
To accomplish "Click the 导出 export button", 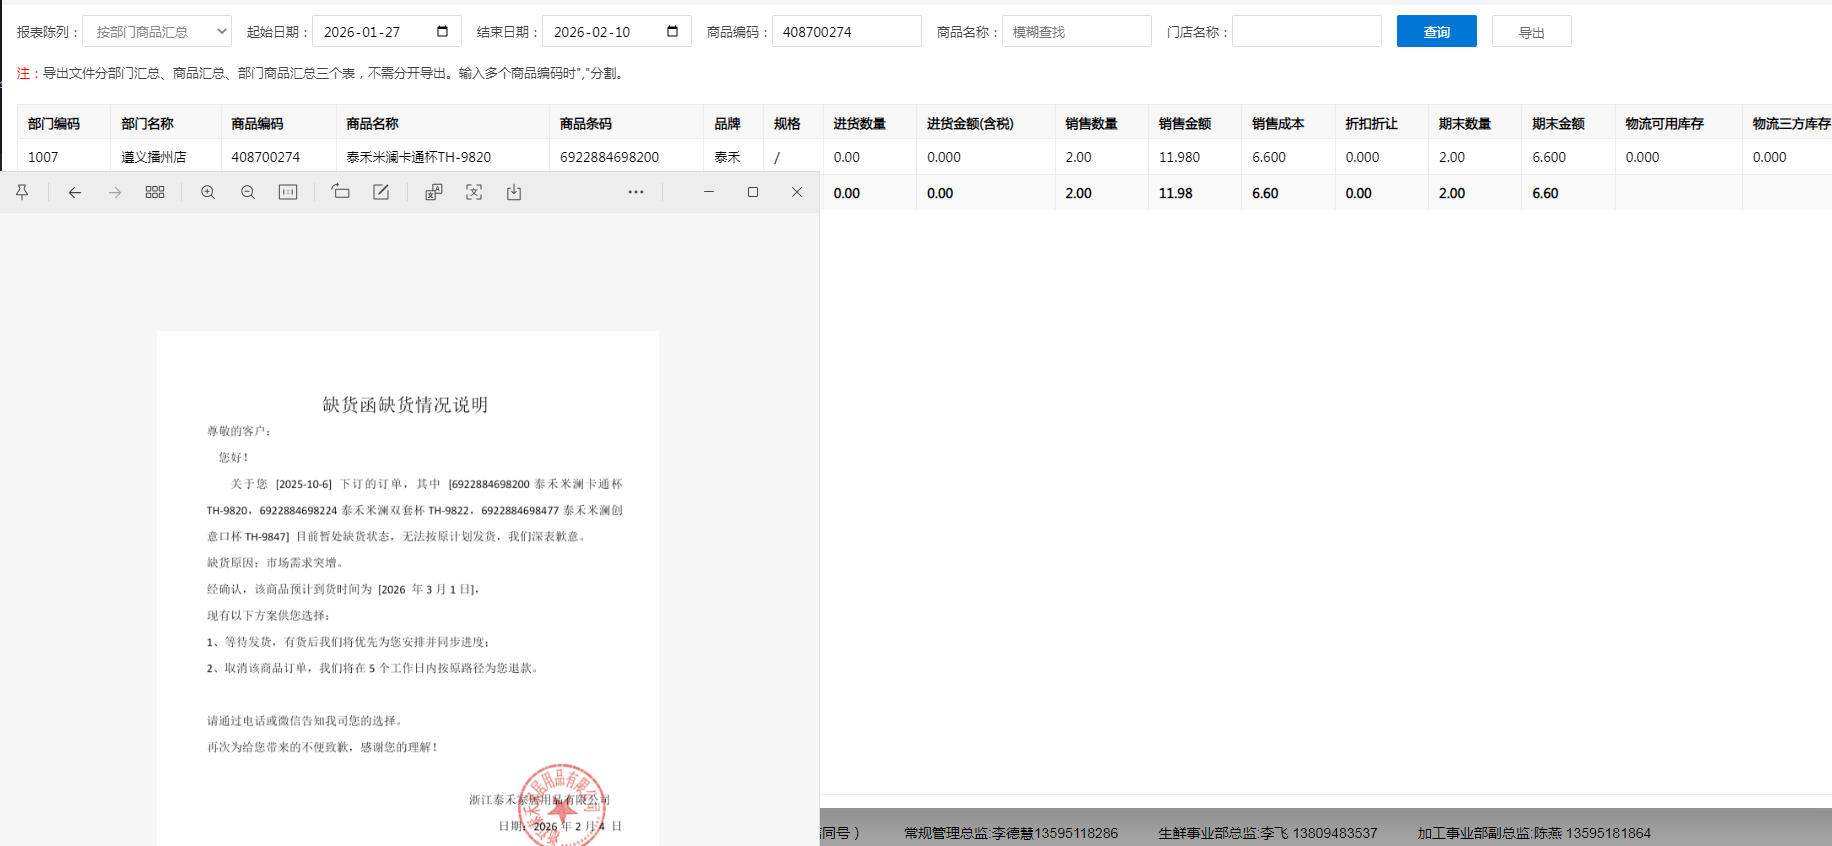I will pyautogui.click(x=1531, y=32).
